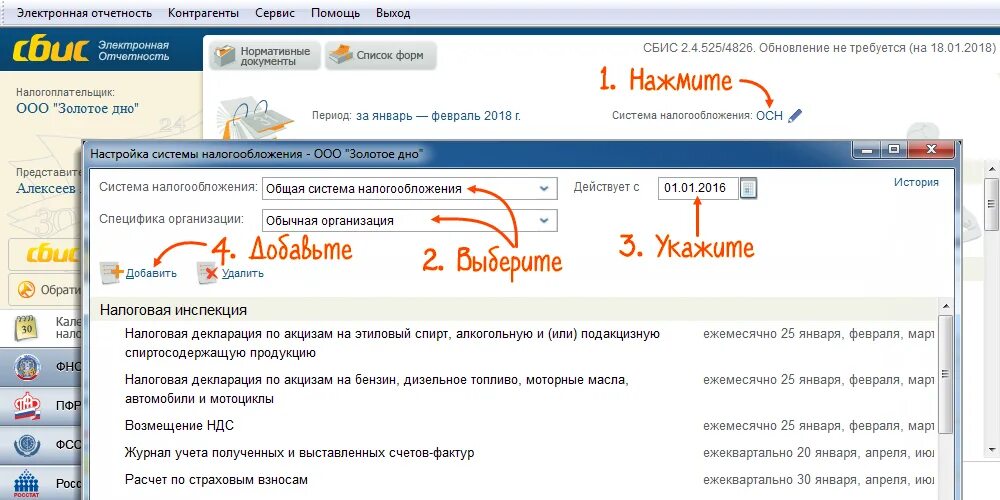Screen dimensions: 1000x500
Task: Click the Удалить red cross icon
Action: (207, 273)
